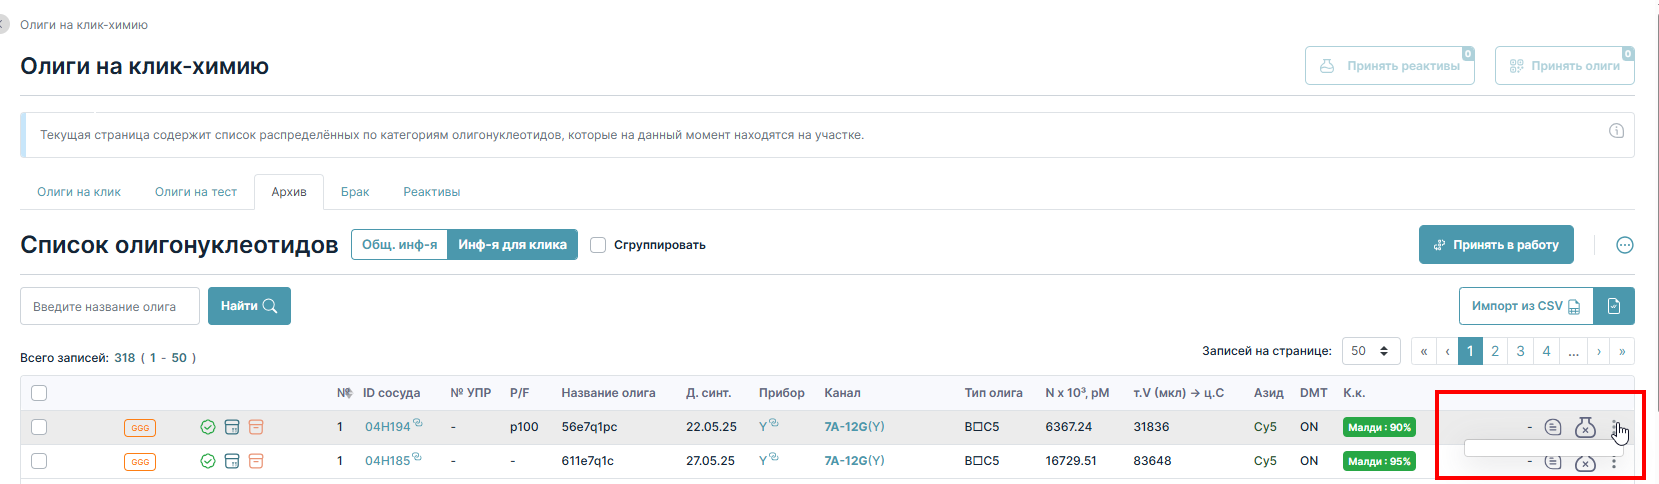
Task: Tick the select-all checkbox in the table header
Action: pos(39,393)
